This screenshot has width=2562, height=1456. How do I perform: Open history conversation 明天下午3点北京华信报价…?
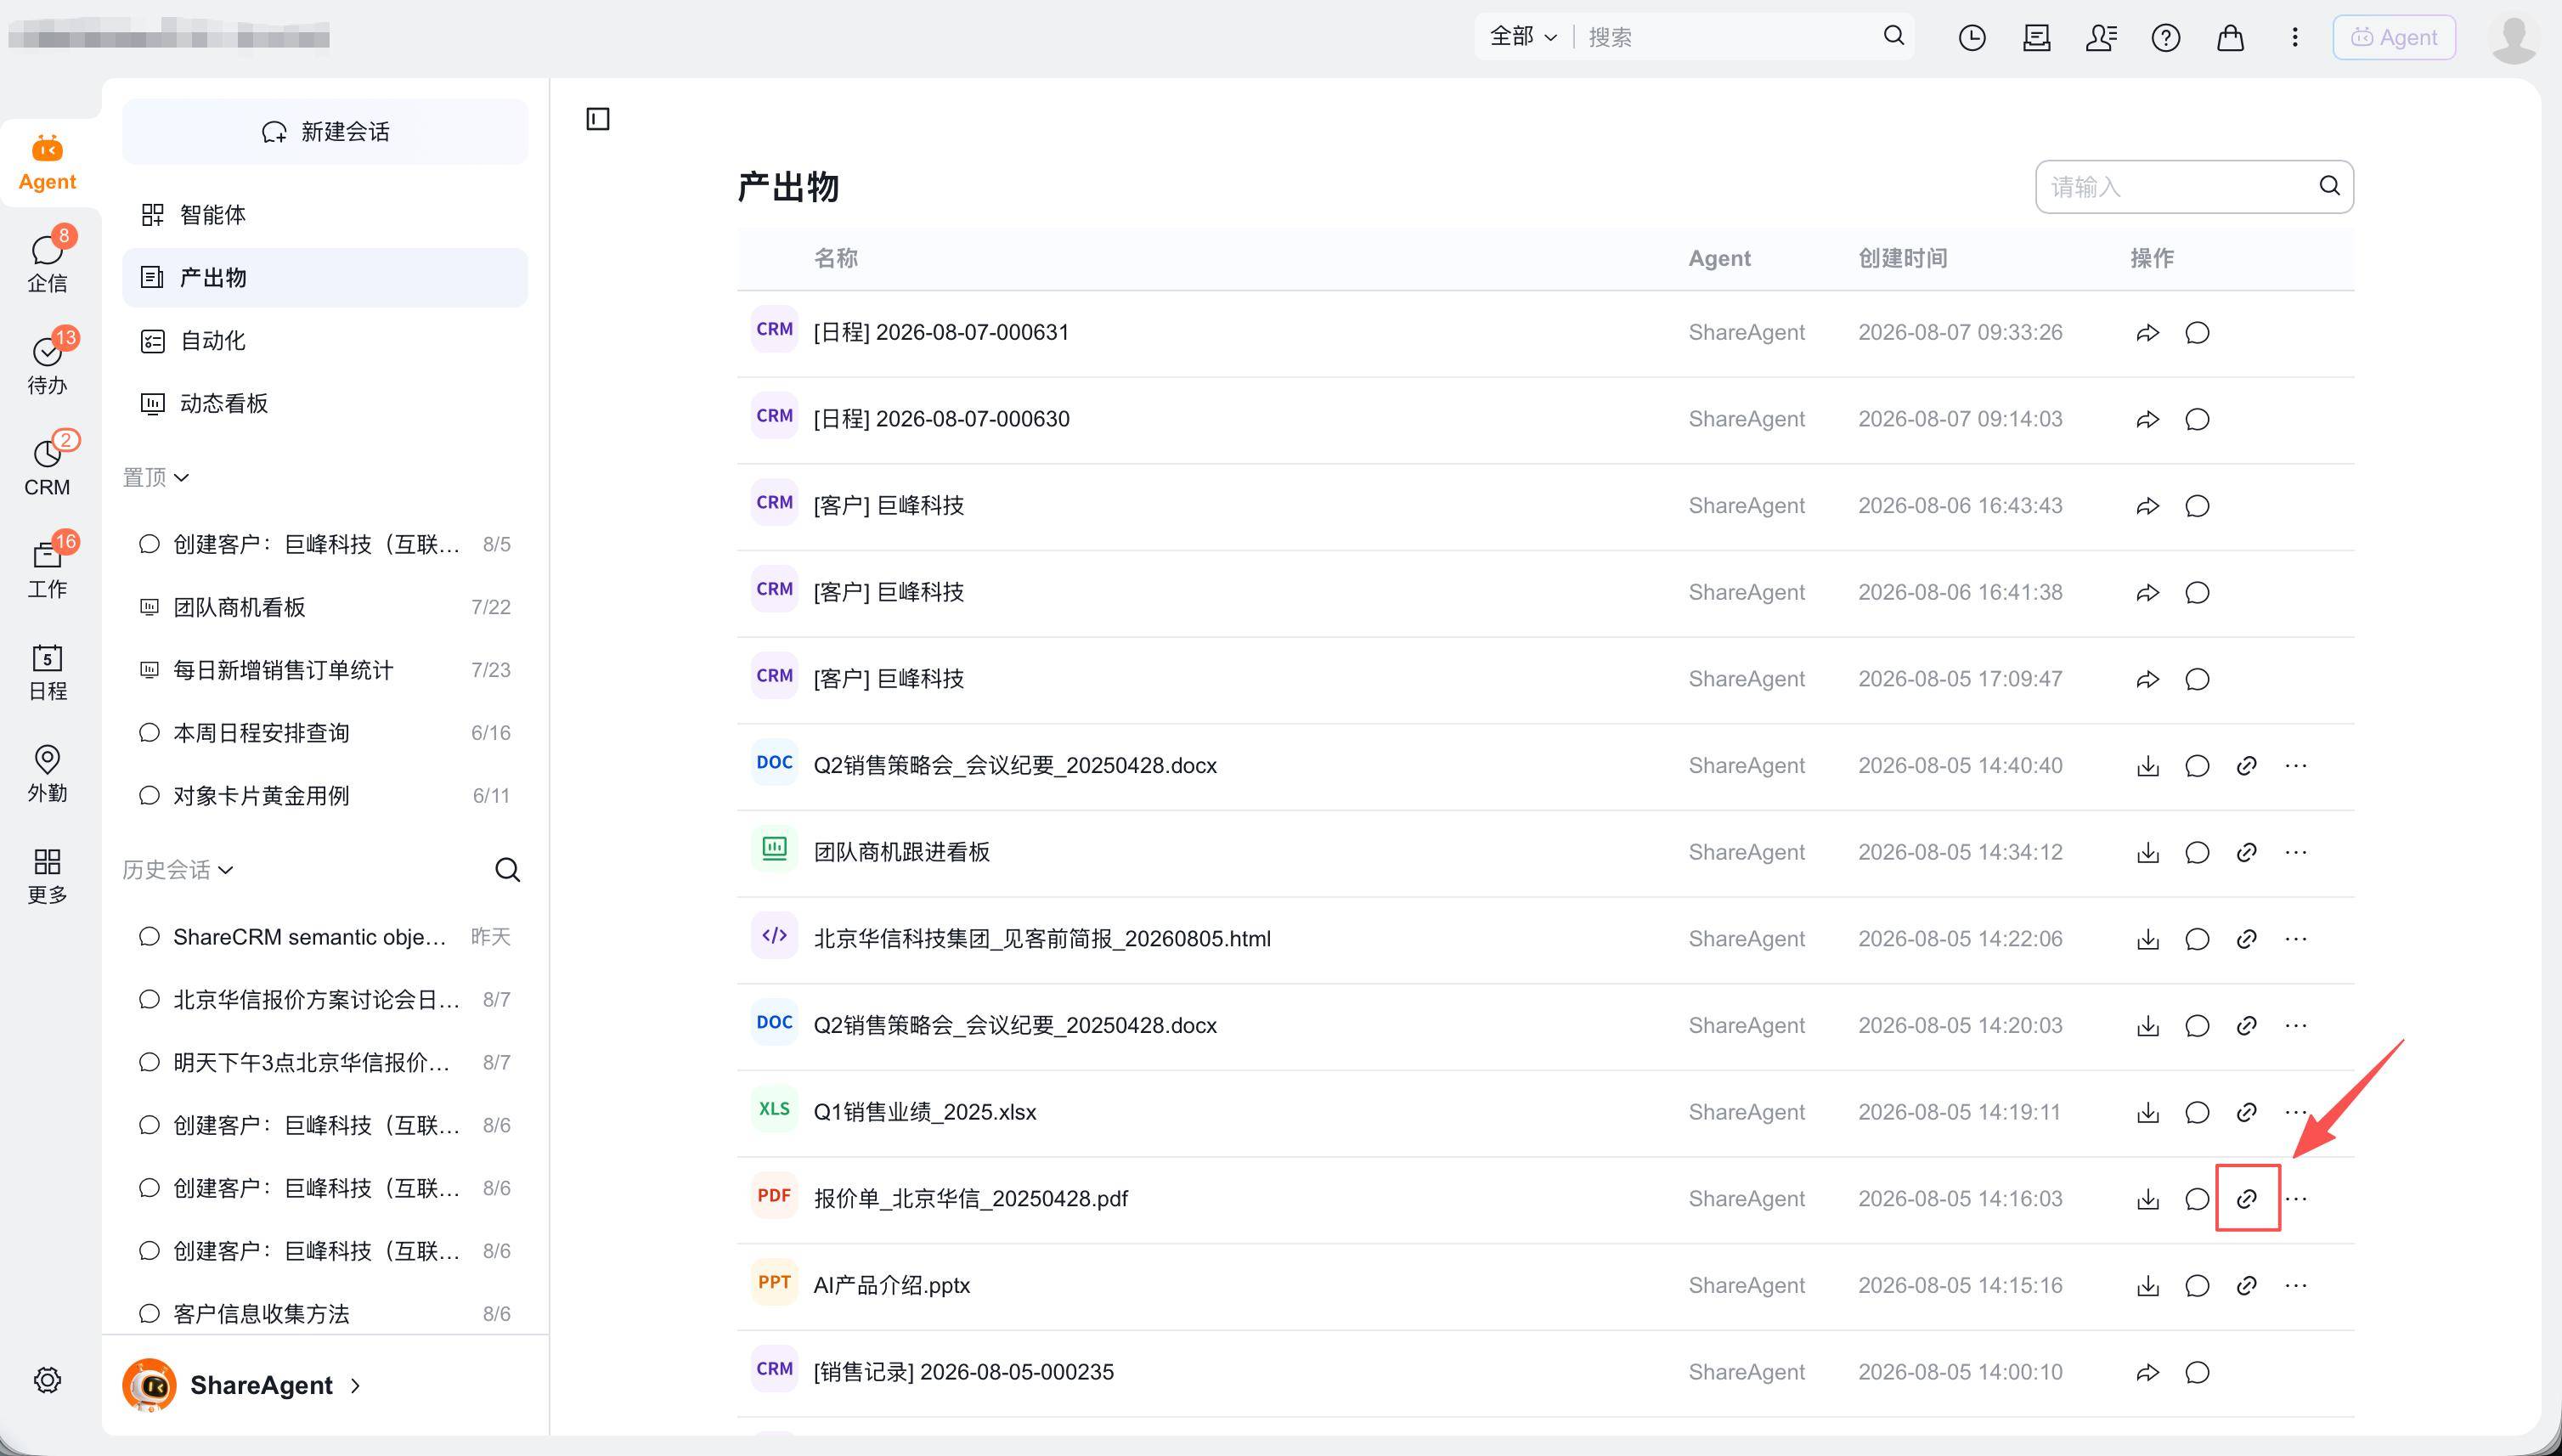pyautogui.click(x=325, y=1062)
